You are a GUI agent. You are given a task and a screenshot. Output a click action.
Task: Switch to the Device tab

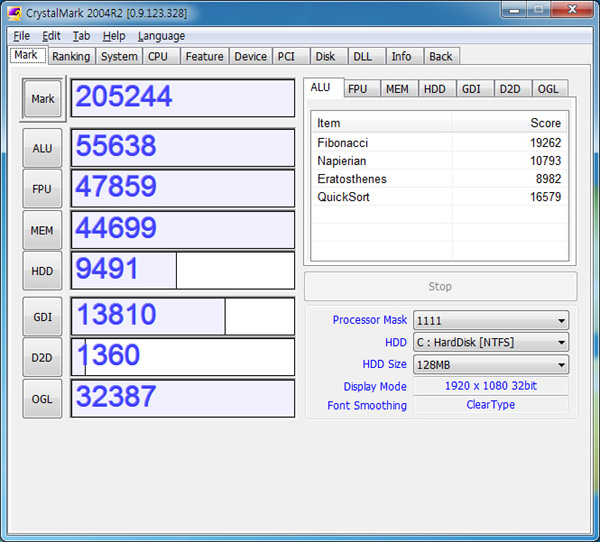pyautogui.click(x=250, y=56)
